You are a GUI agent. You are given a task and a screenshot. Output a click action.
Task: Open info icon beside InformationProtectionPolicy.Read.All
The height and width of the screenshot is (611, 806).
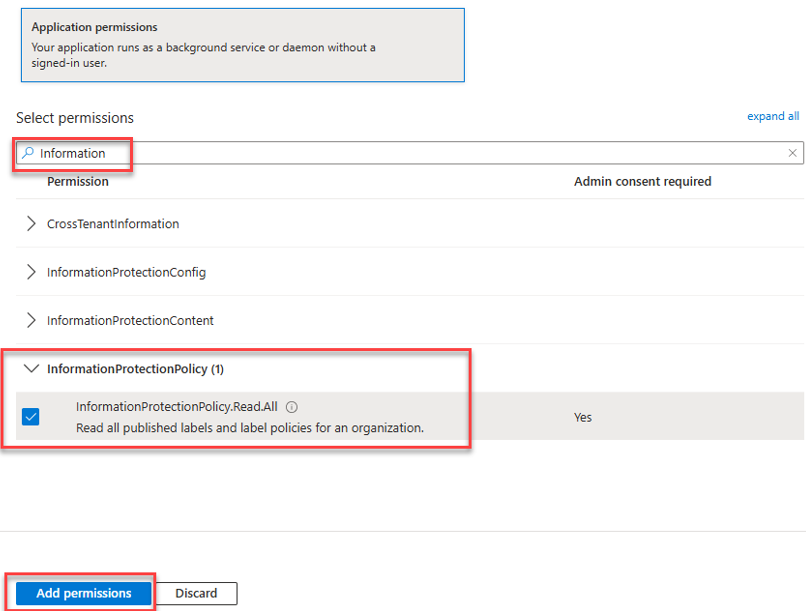click(291, 407)
